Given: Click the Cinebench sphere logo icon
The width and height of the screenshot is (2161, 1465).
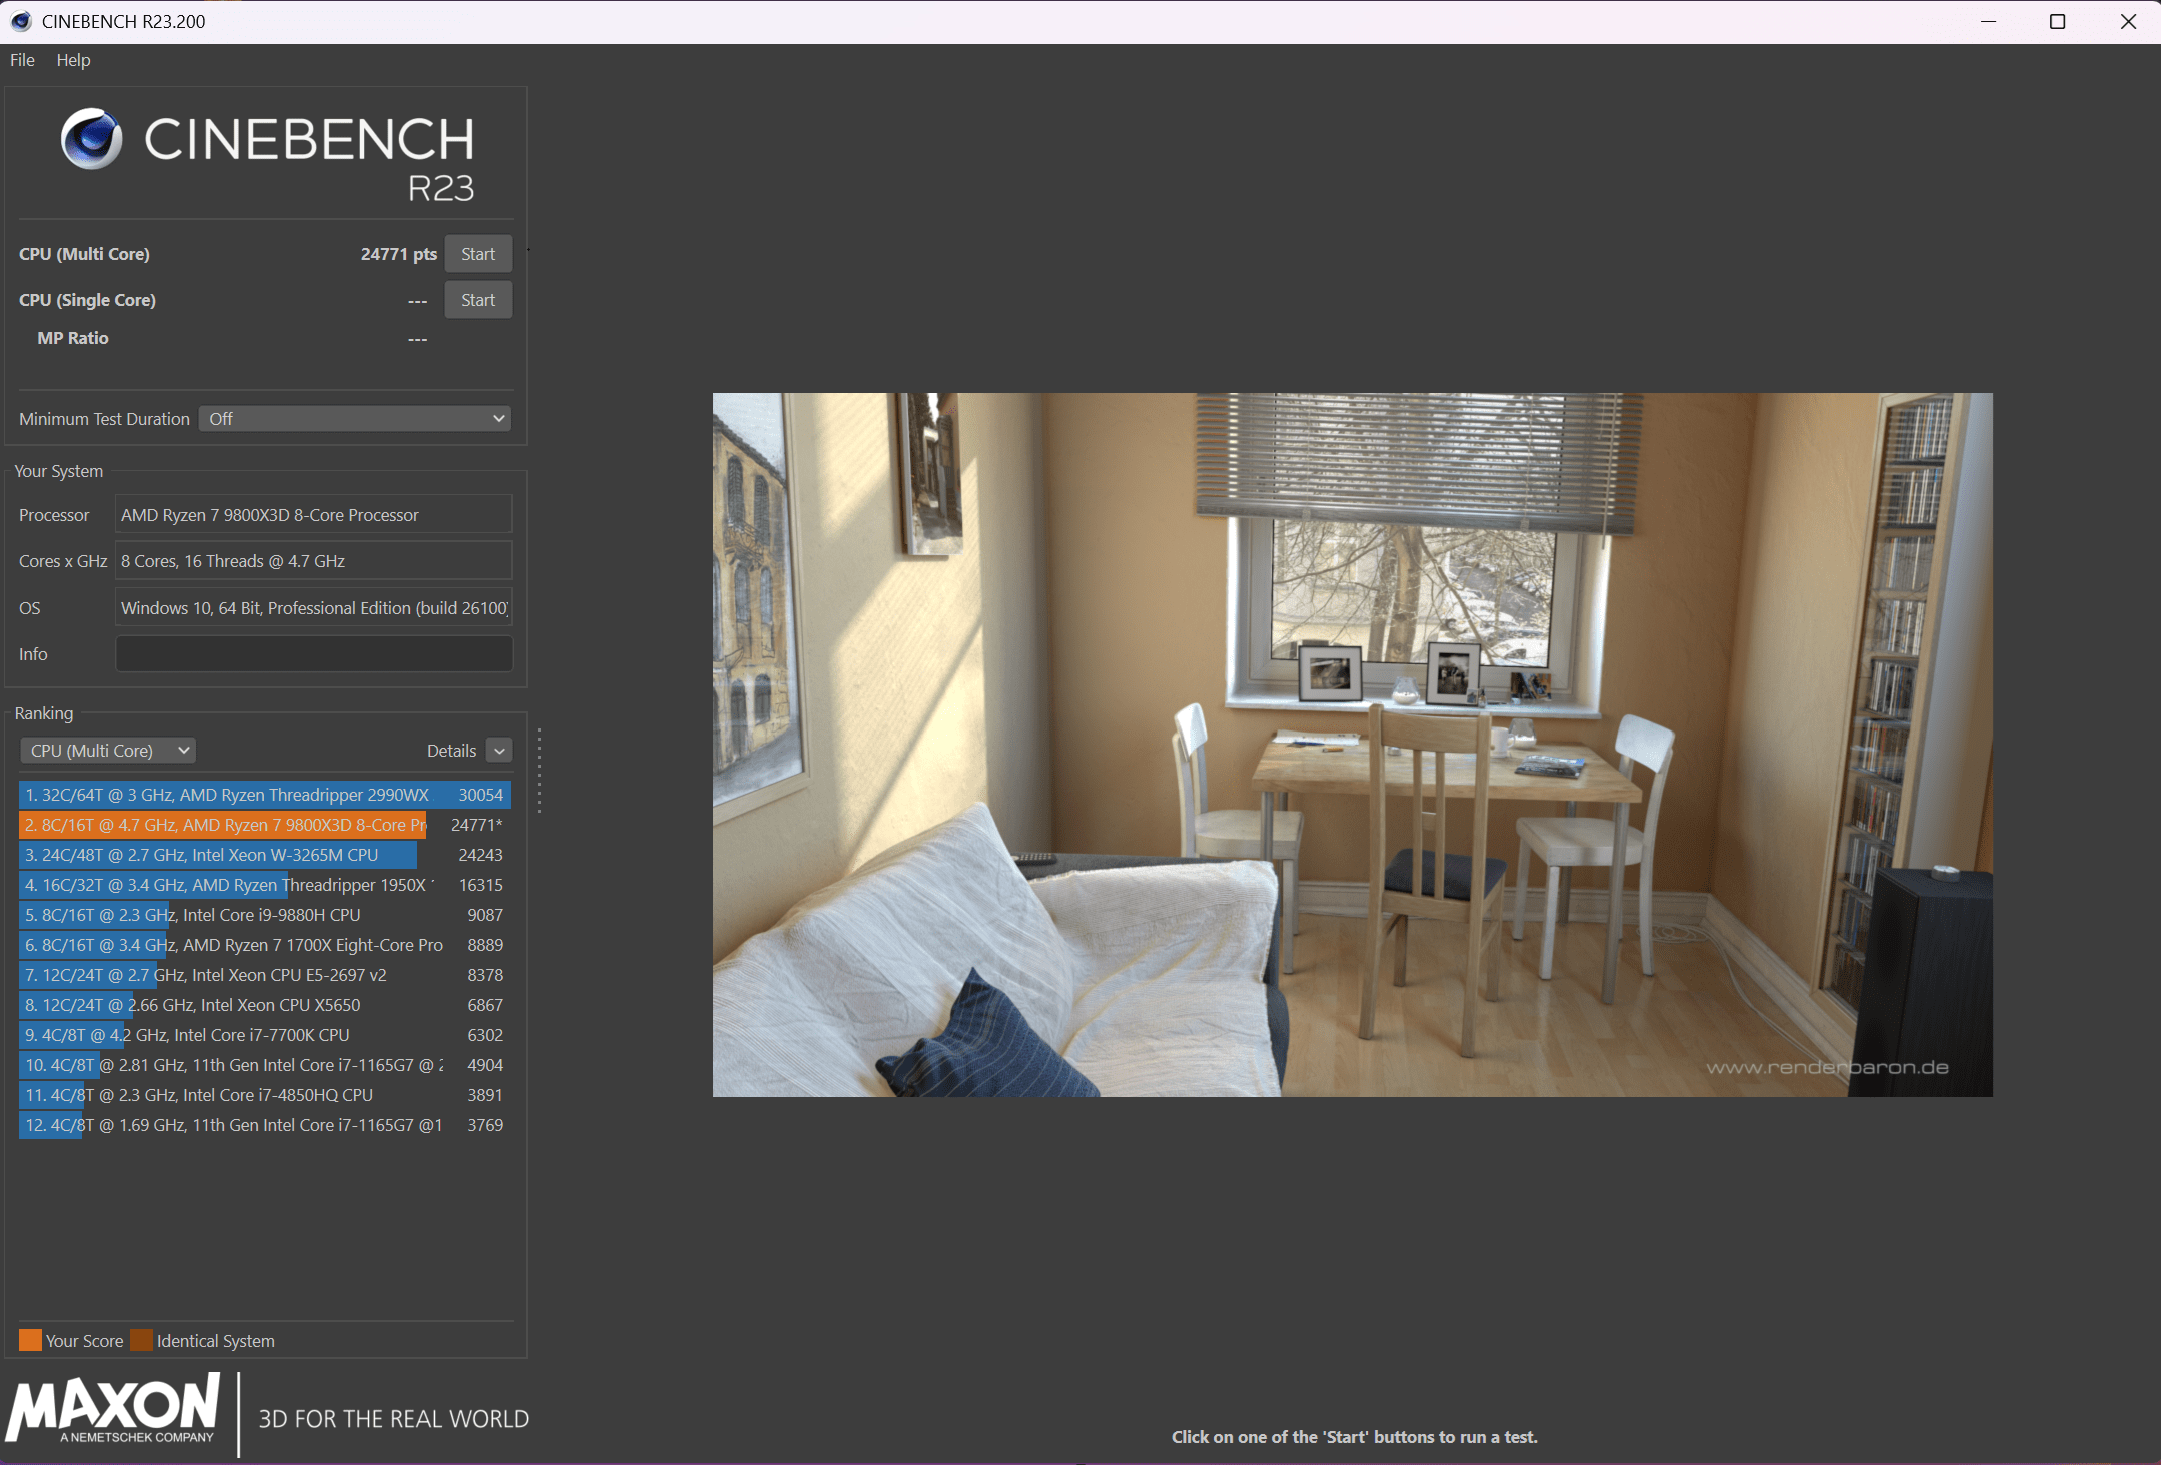Looking at the screenshot, I should point(91,139).
